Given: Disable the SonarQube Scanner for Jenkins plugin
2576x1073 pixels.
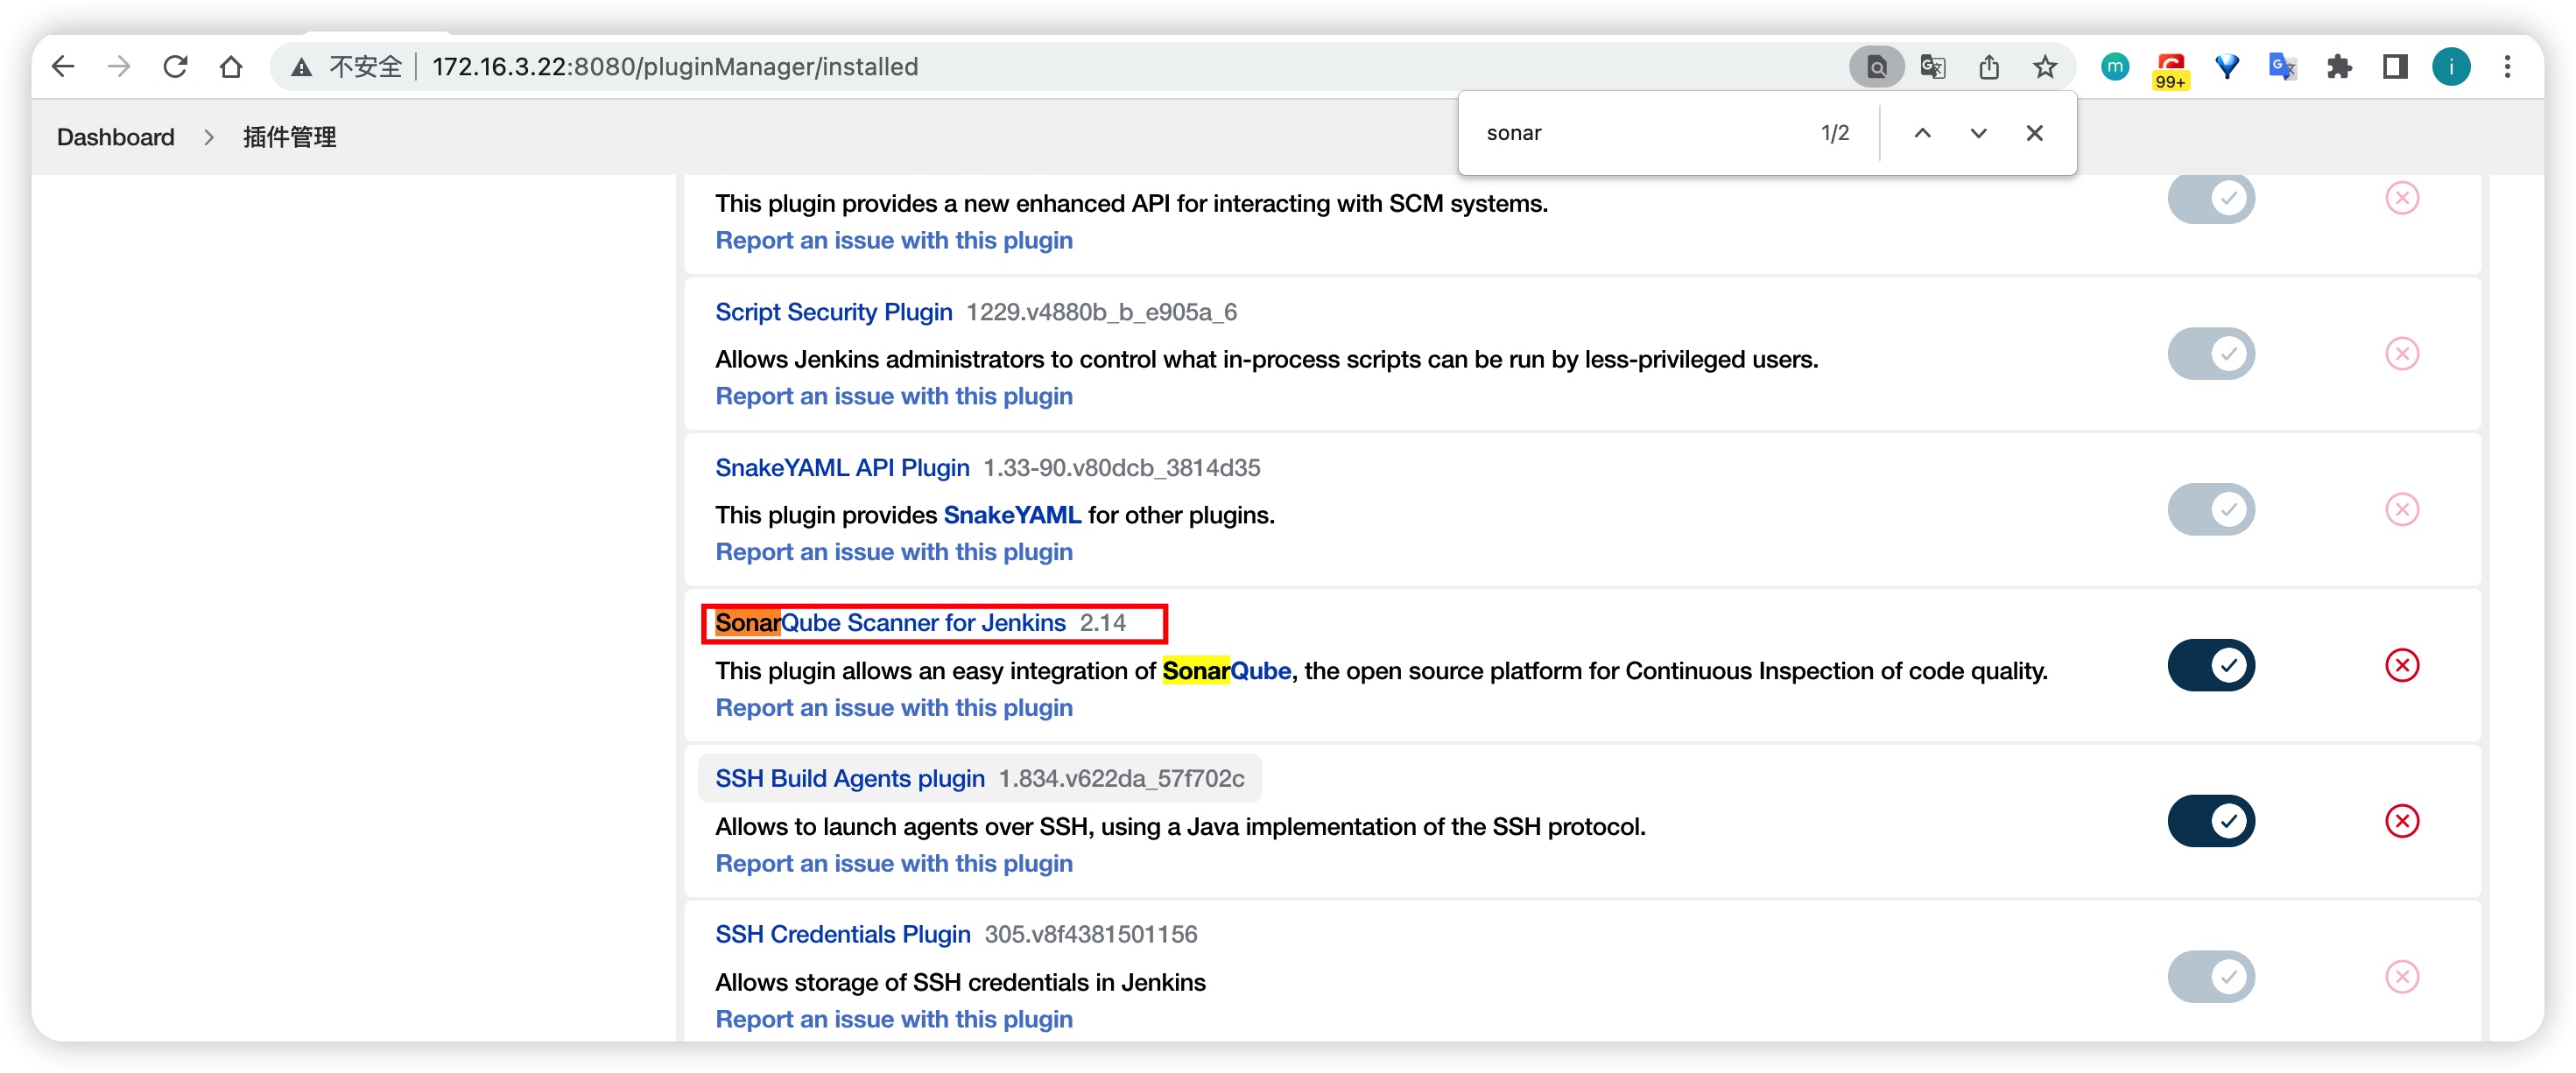Looking at the screenshot, I should tap(2211, 666).
